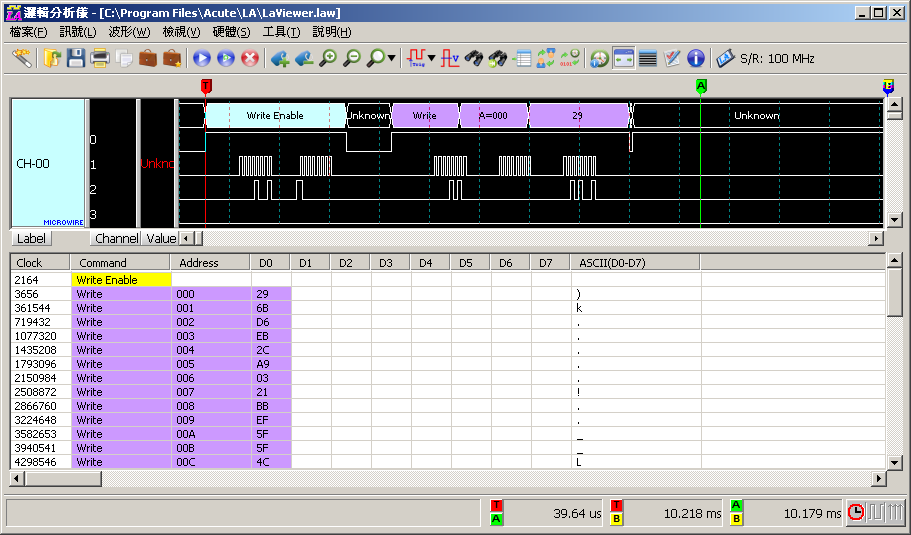This screenshot has width=911, height=535.
Task: Click the remove label tag icon
Action: point(304,58)
